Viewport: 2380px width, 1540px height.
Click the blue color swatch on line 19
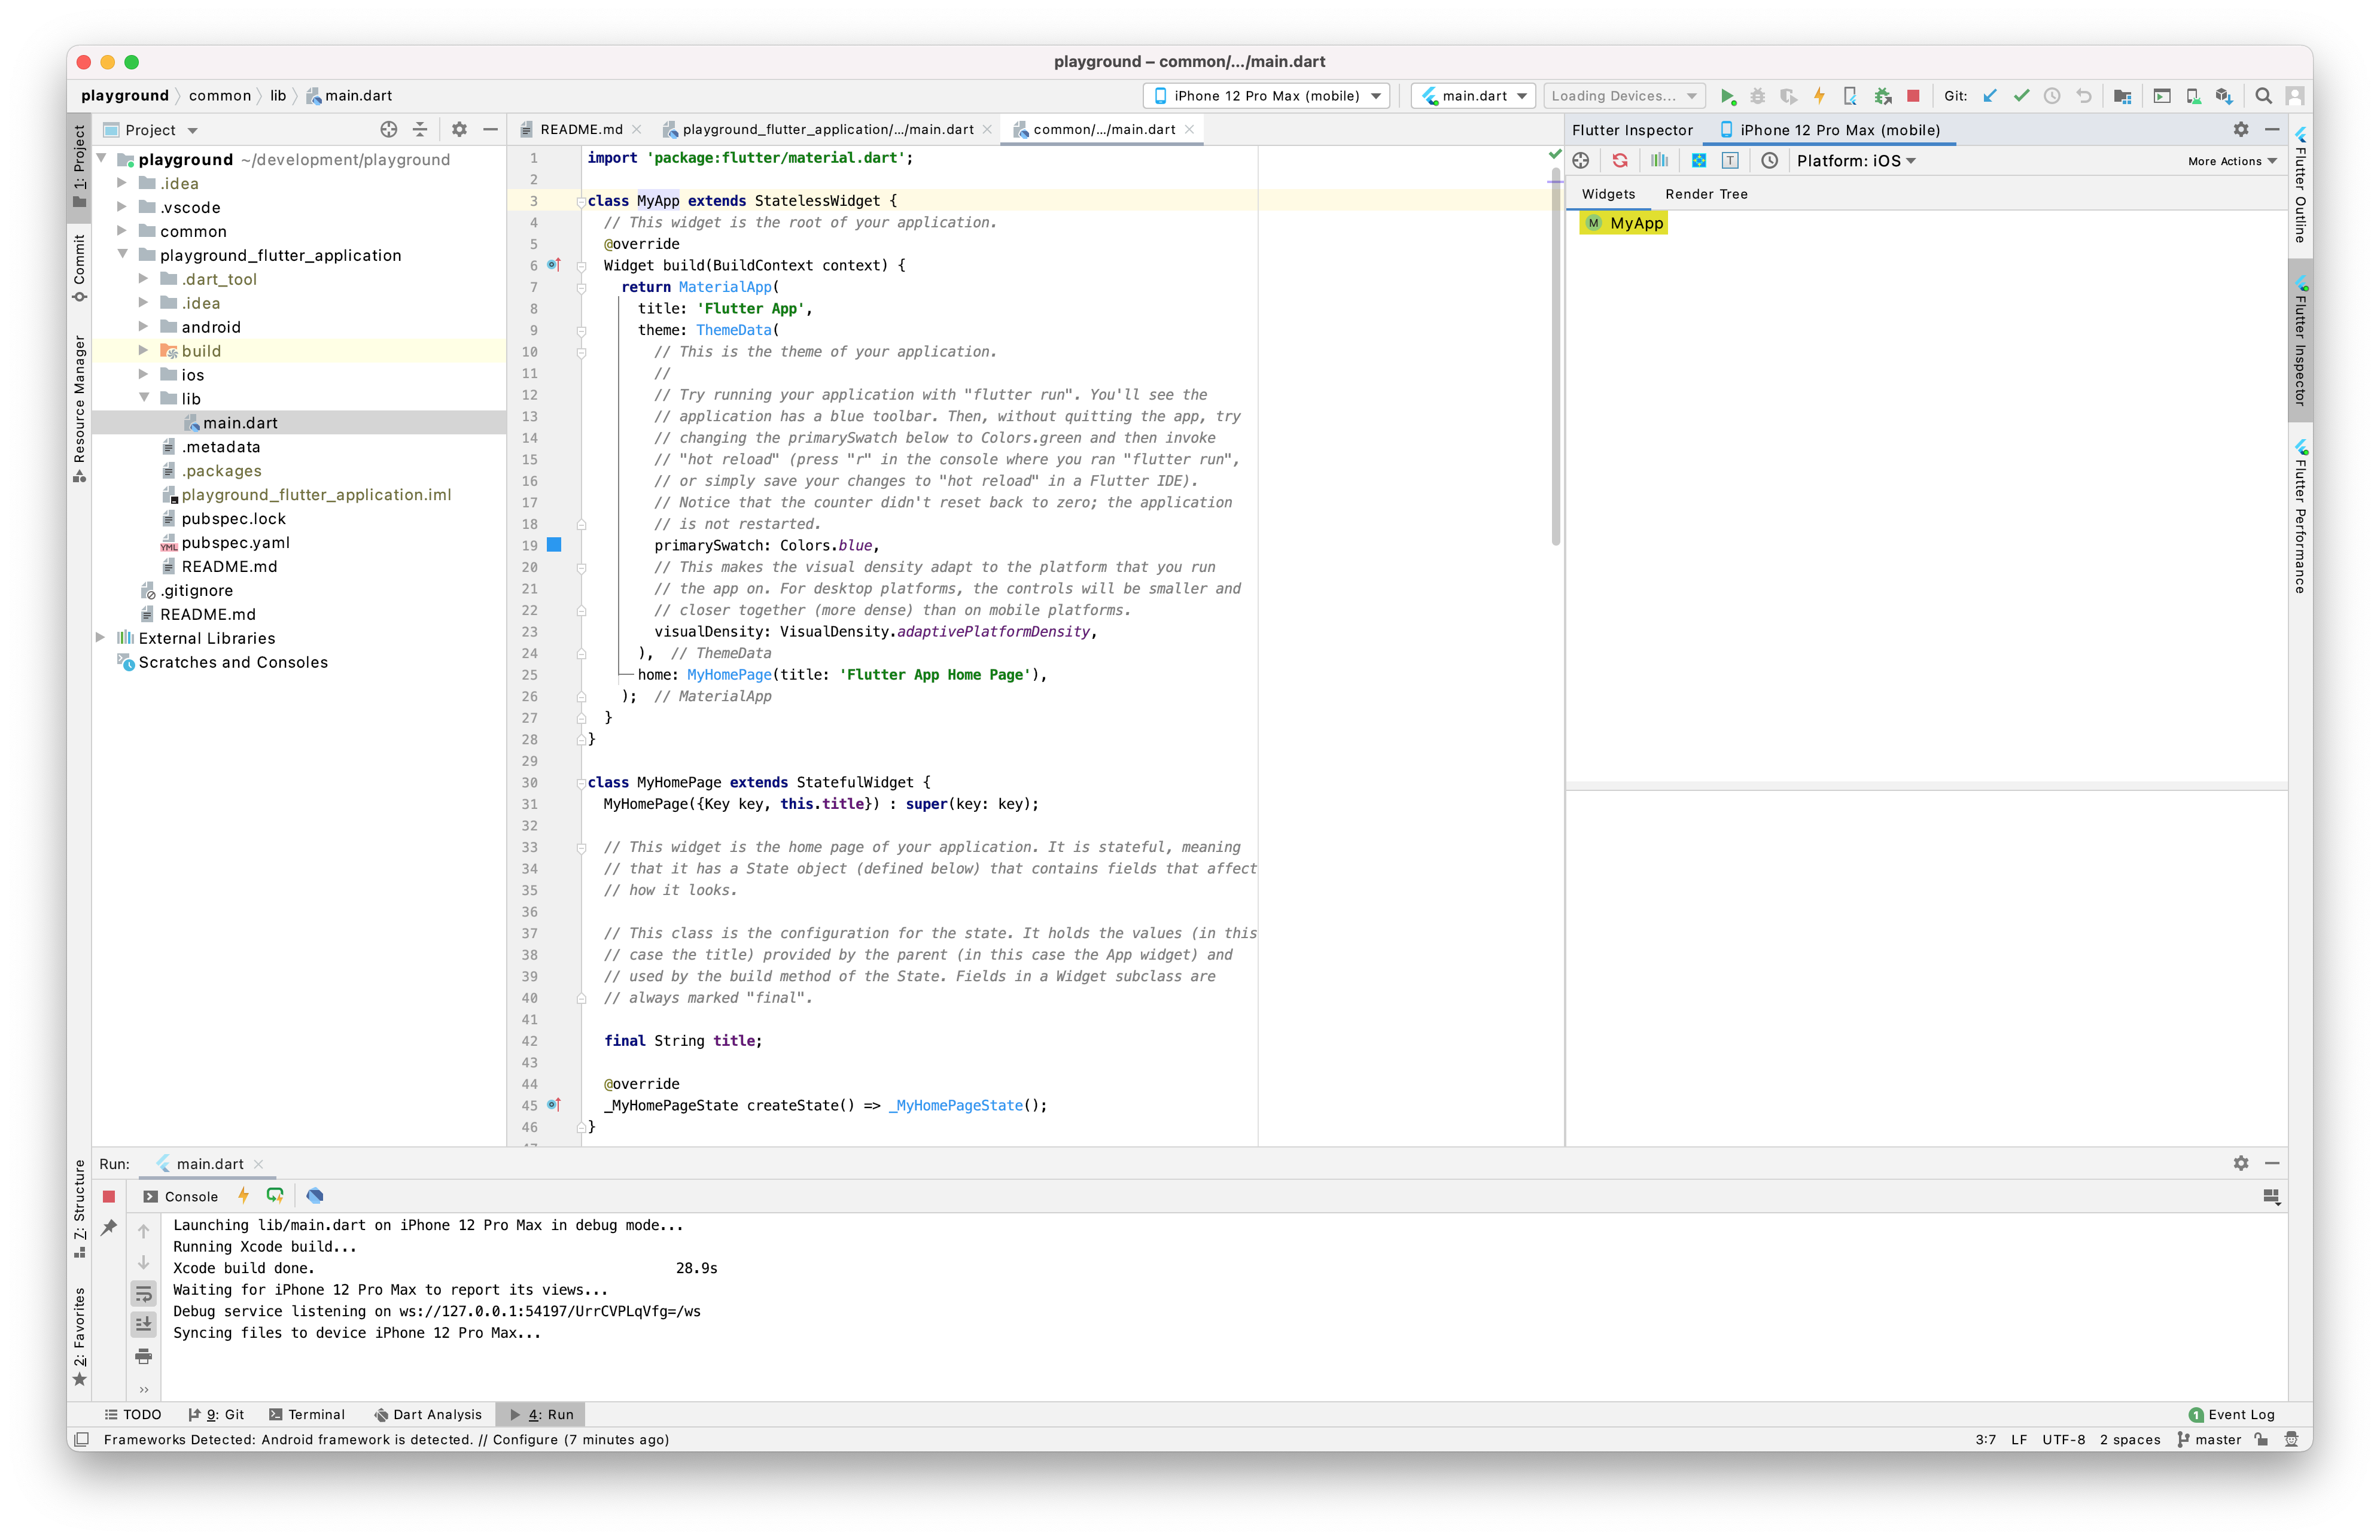pyautogui.click(x=554, y=545)
